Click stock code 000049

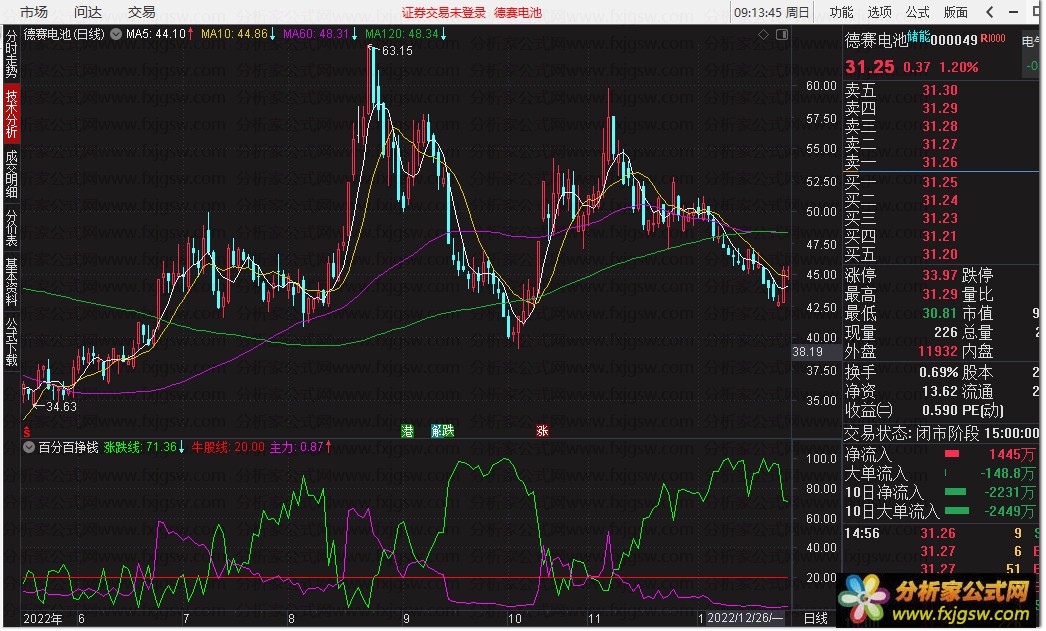click(x=954, y=40)
